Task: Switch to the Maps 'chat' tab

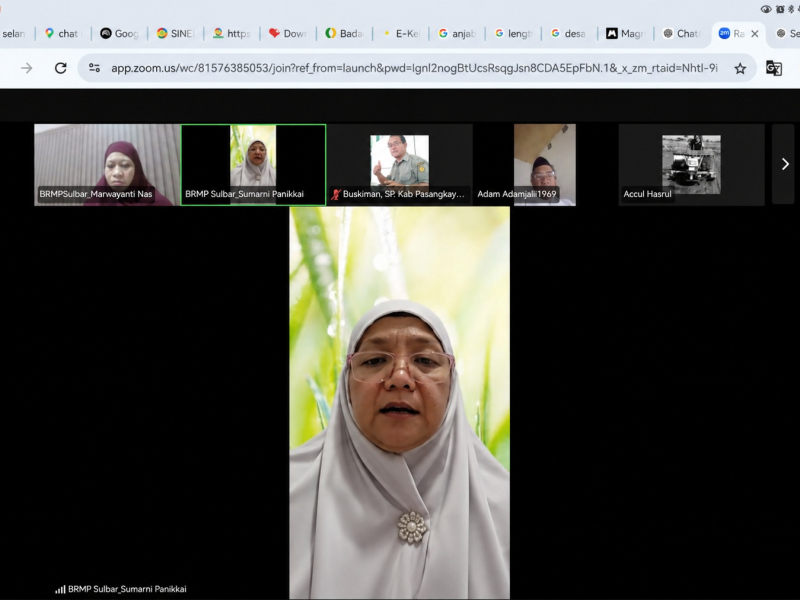Action: pyautogui.click(x=63, y=34)
